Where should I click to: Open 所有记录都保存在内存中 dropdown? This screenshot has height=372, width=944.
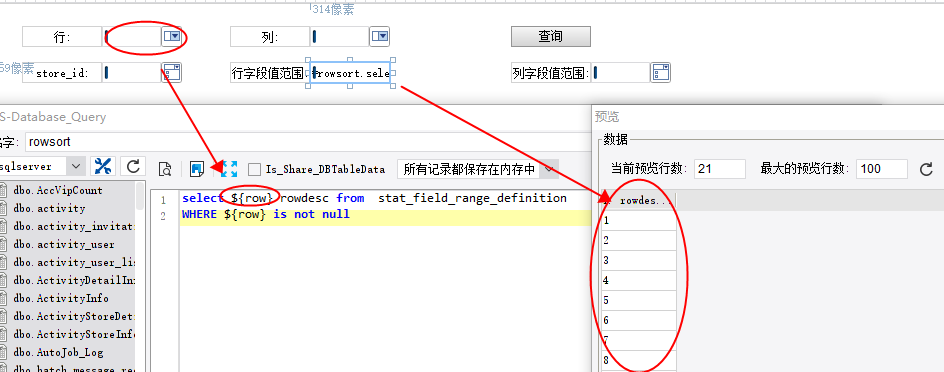pyautogui.click(x=548, y=169)
